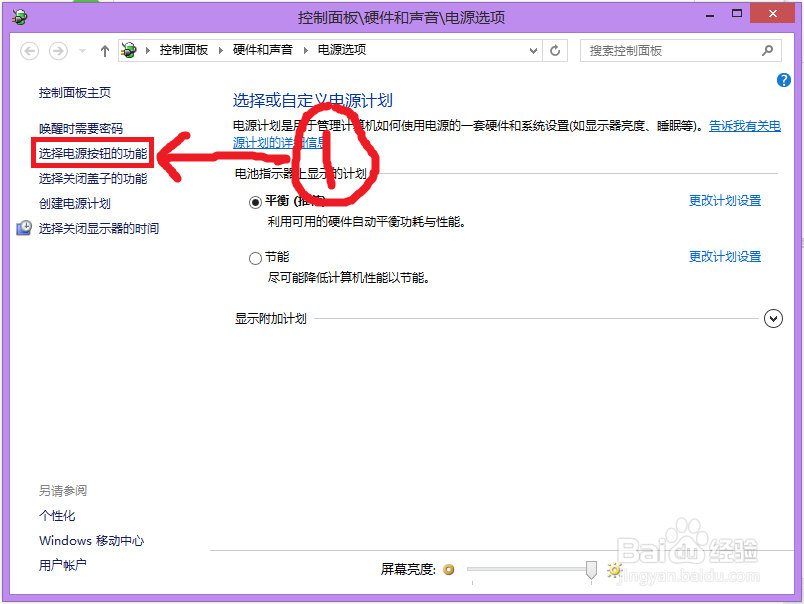
Task: Open the address bar history dropdown
Action: pyautogui.click(x=536, y=50)
